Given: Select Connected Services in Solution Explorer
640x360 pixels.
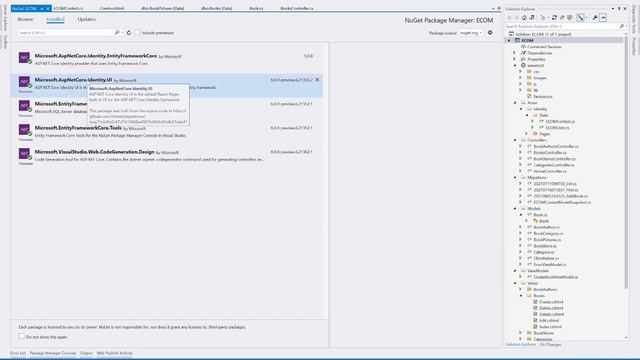Looking at the screenshot, I should point(544,47).
